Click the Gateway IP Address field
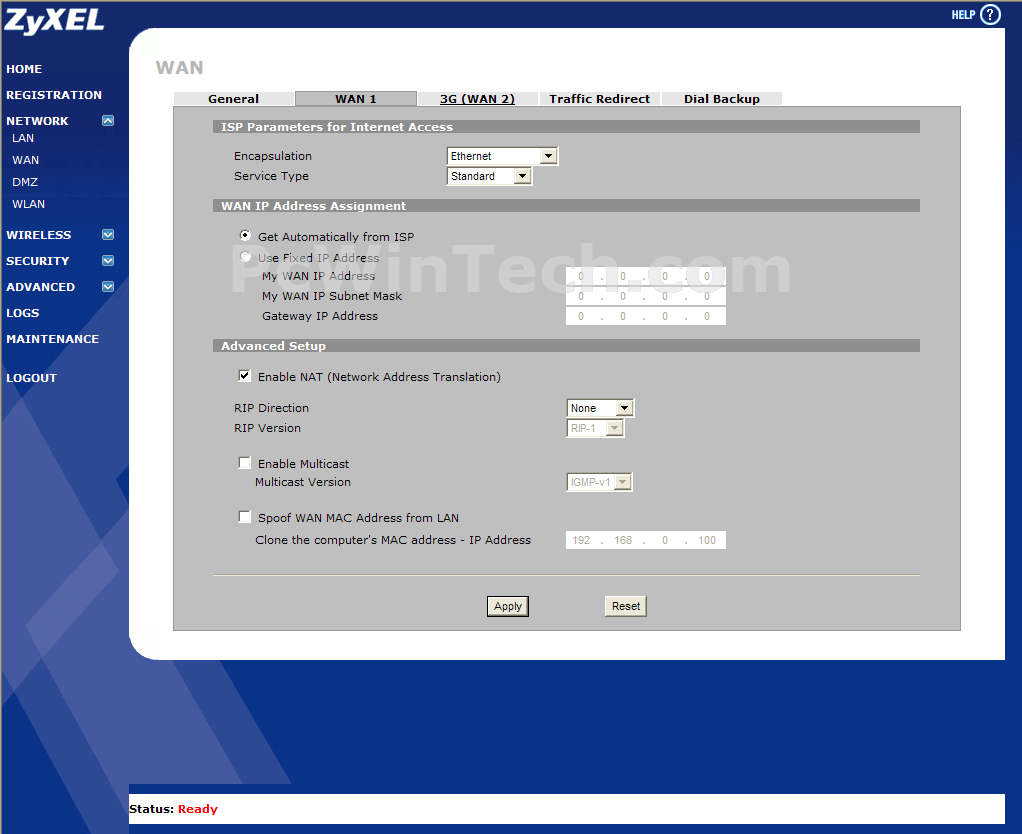This screenshot has height=834, width=1022. [x=645, y=317]
